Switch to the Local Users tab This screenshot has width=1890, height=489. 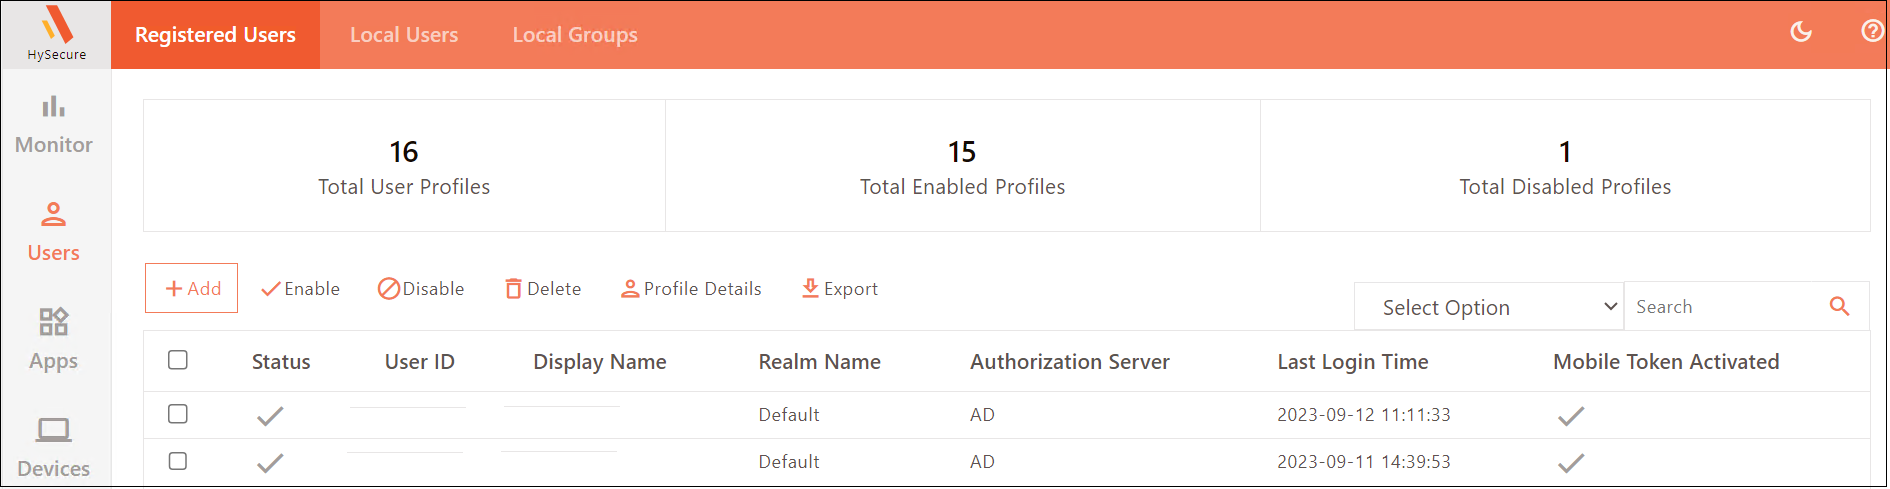point(404,35)
